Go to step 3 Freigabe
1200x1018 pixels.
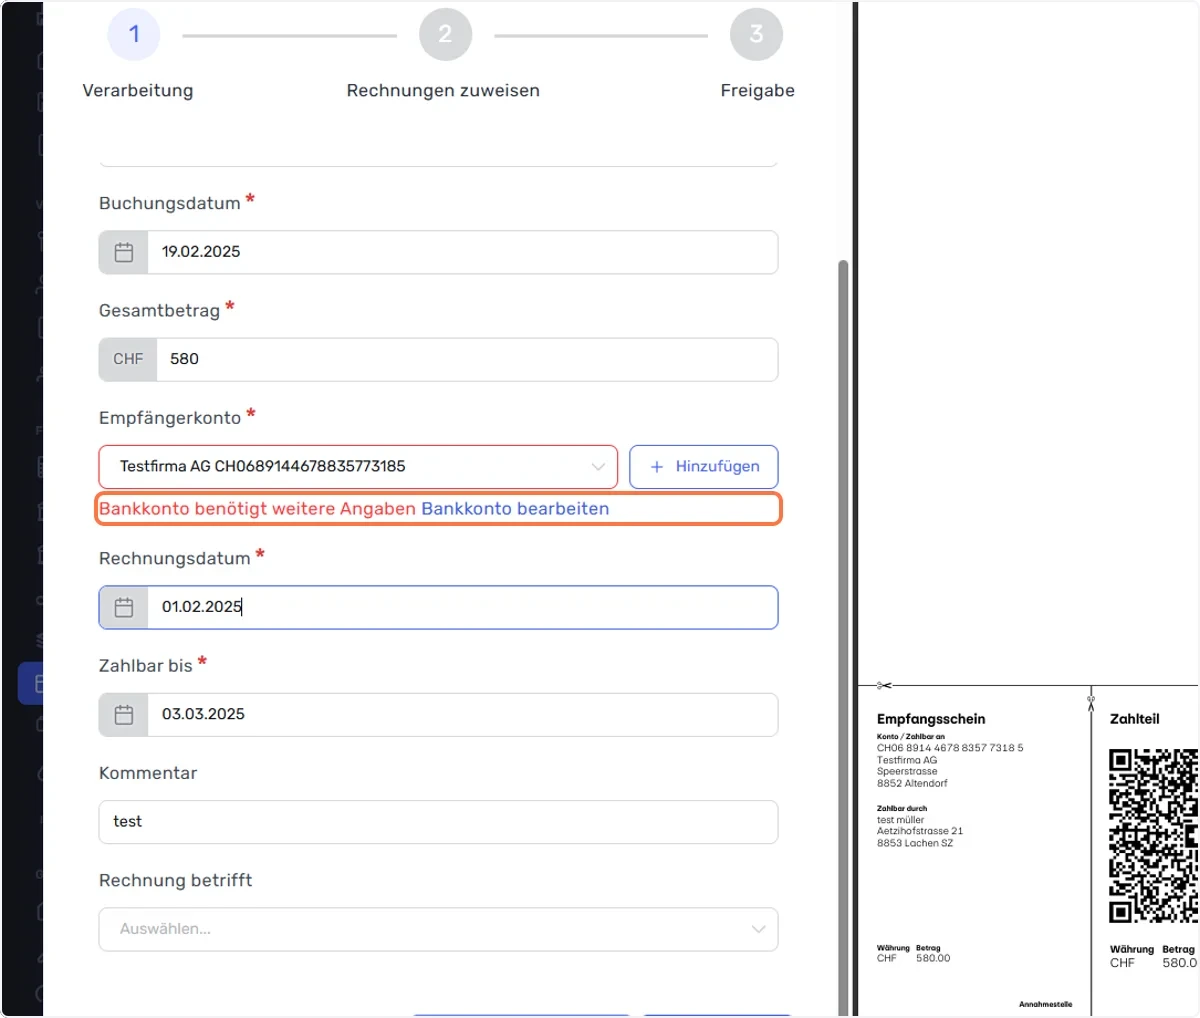click(x=756, y=35)
